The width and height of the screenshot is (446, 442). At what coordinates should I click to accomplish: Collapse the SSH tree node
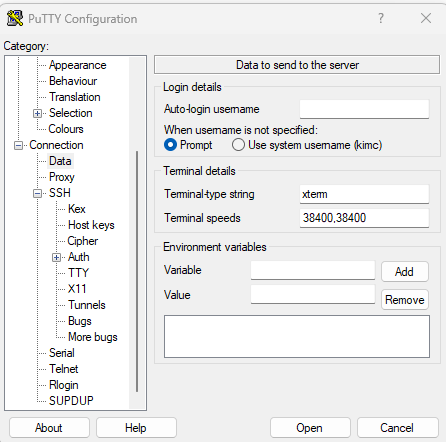pos(37,194)
